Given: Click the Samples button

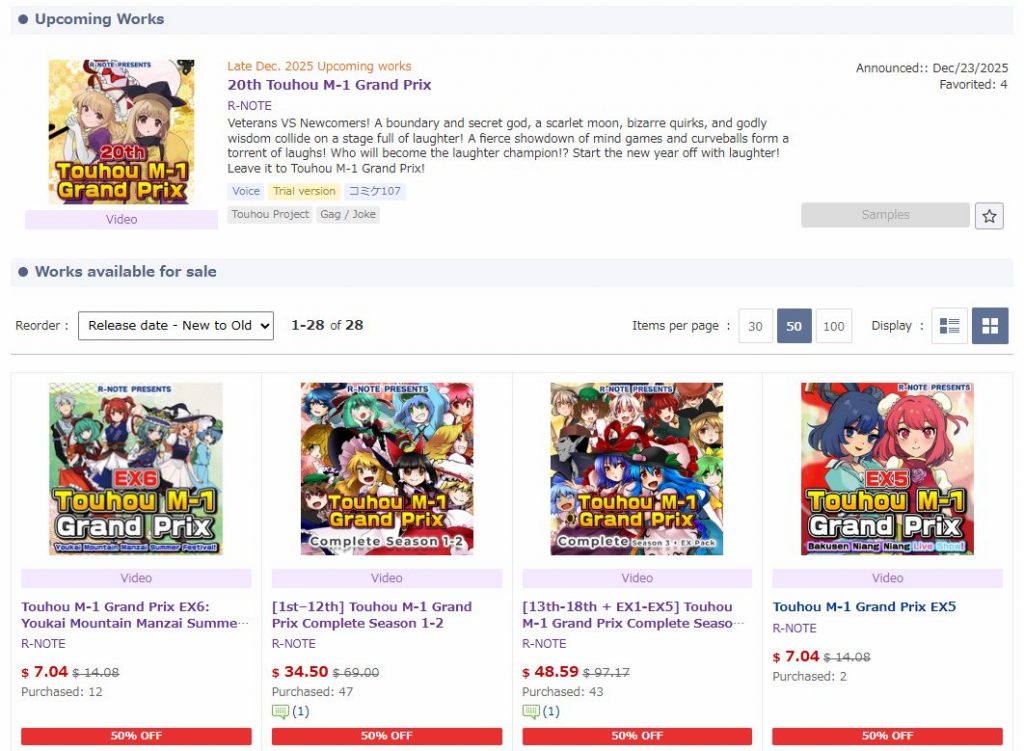Looking at the screenshot, I should coord(885,215).
